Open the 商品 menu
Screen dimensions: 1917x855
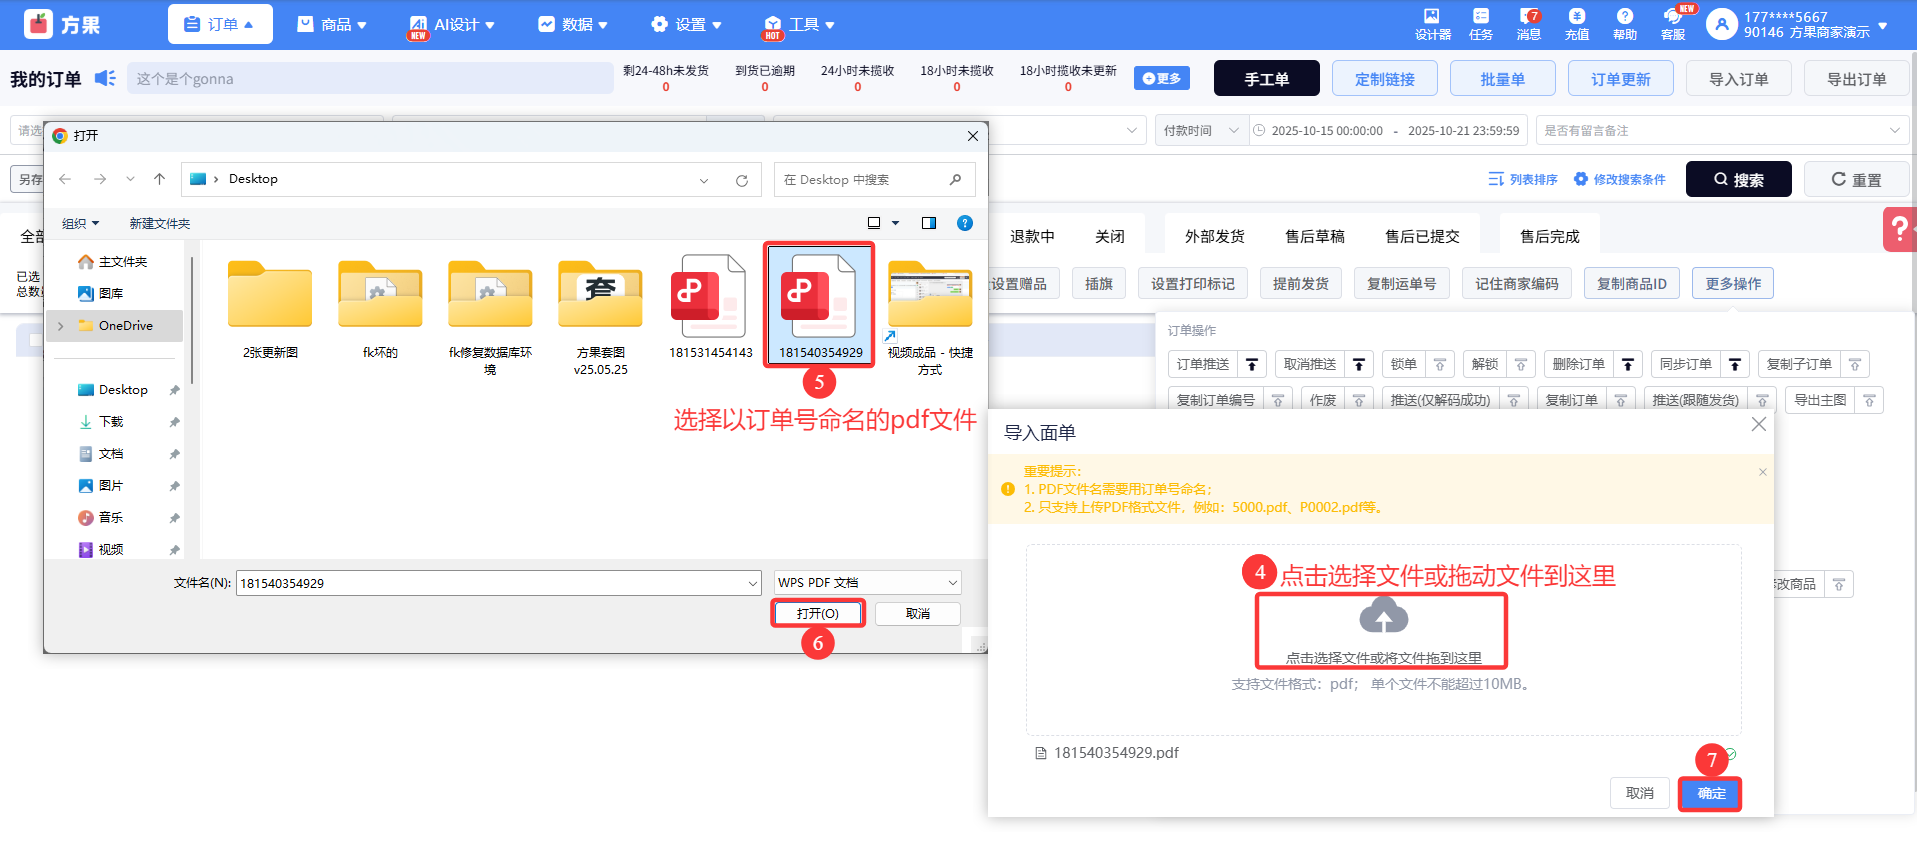pyautogui.click(x=332, y=24)
